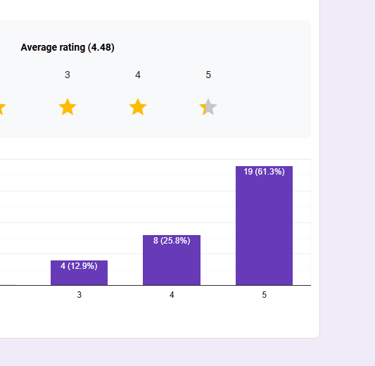Click the star under rating 4
Viewport: 375px width, 366px height.
click(138, 107)
